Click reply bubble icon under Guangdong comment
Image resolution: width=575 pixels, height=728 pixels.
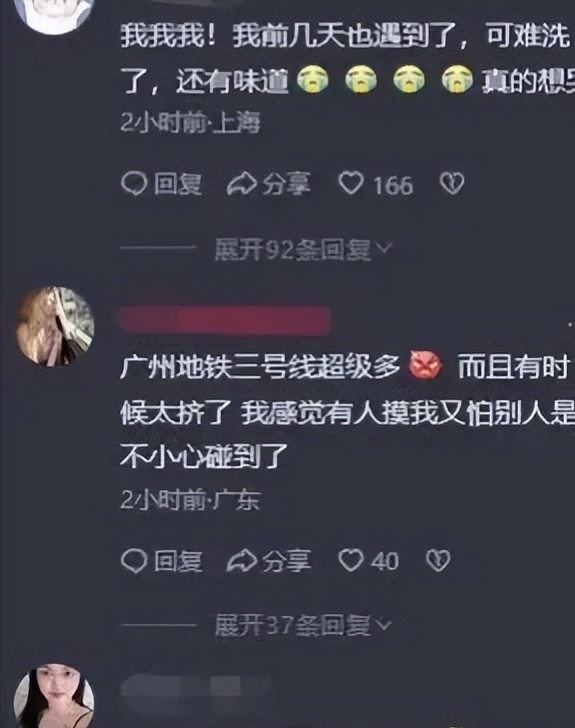tap(134, 561)
